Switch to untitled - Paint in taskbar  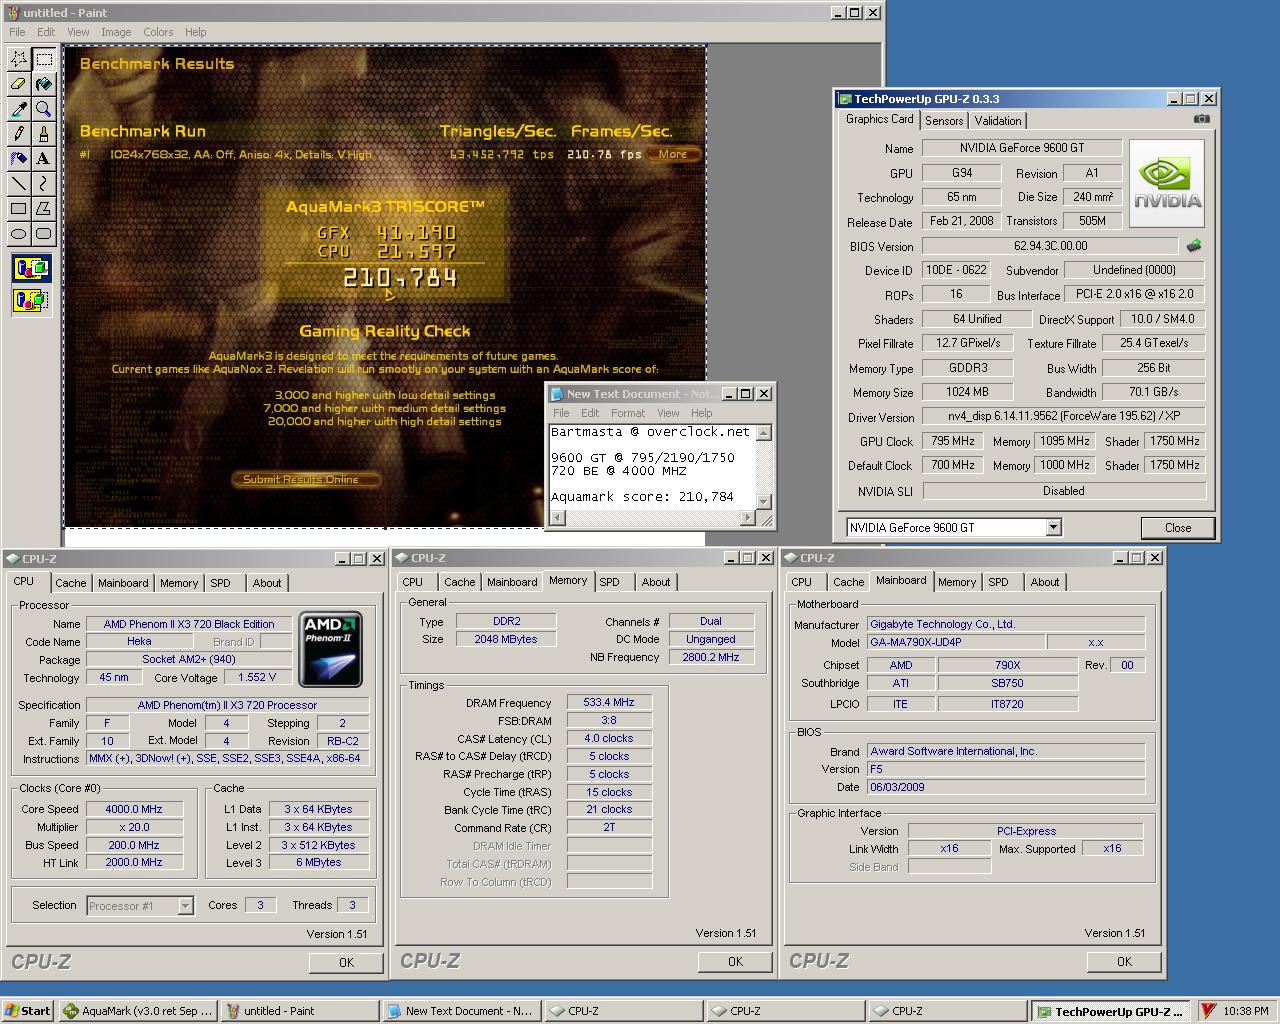point(300,1011)
